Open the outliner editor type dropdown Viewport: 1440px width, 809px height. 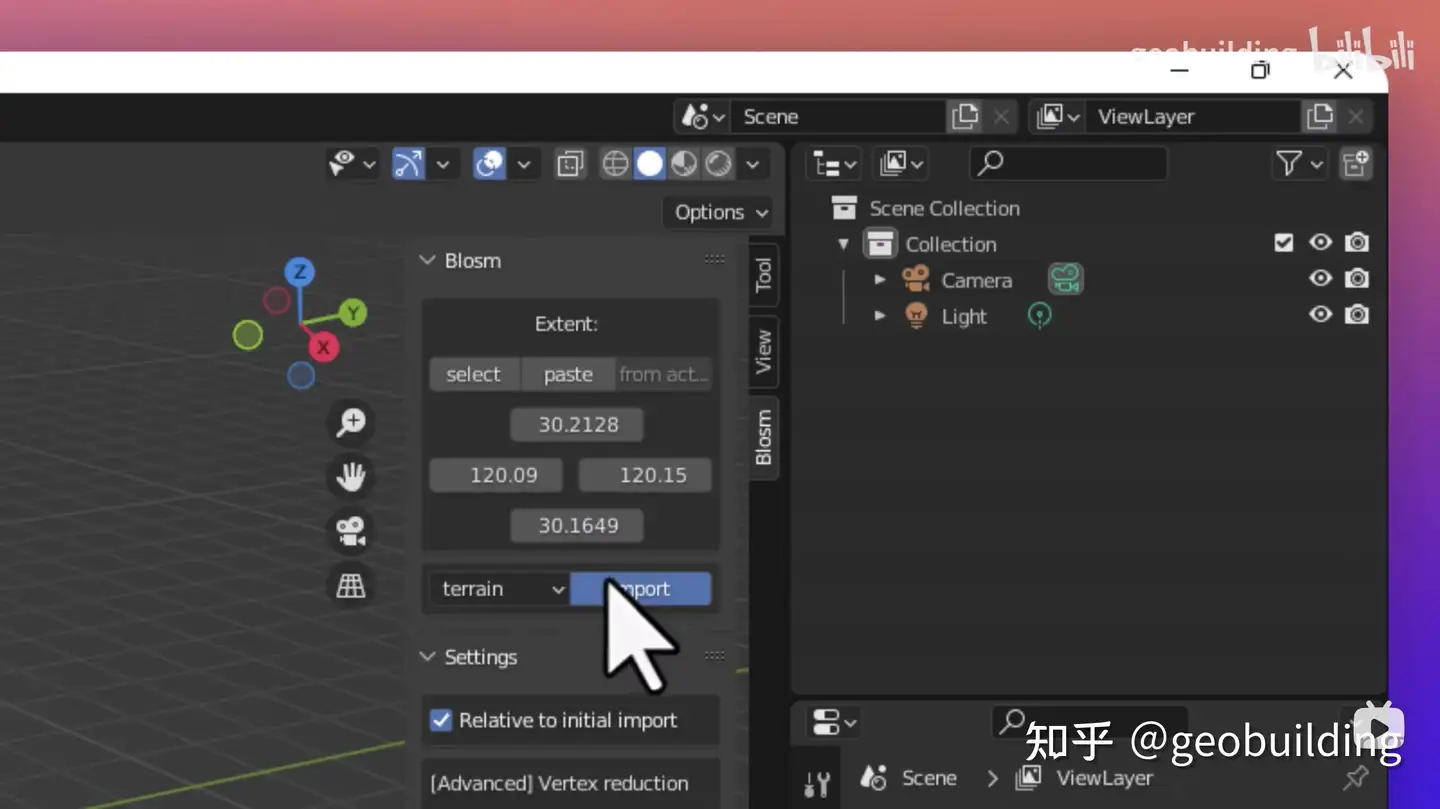836,163
